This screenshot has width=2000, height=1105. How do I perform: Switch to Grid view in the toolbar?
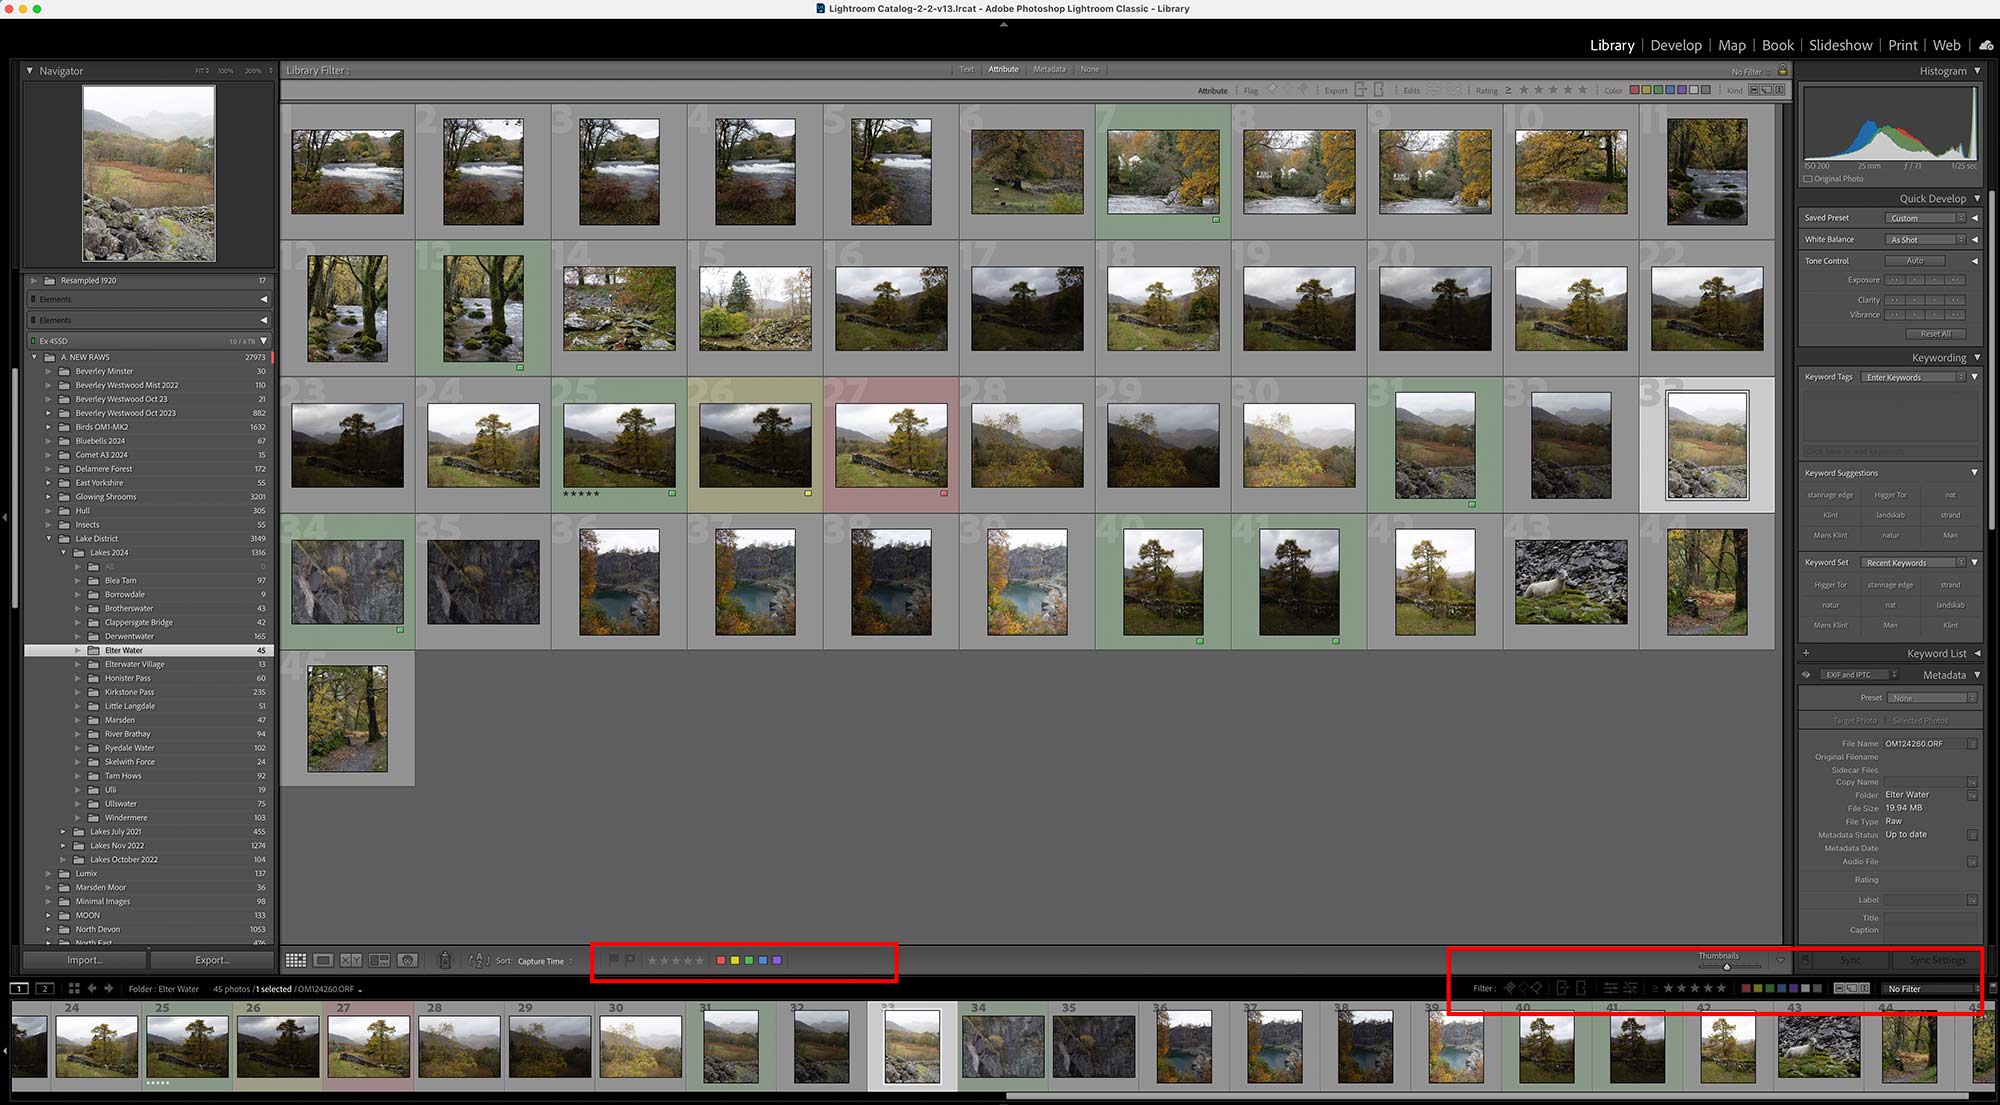pyautogui.click(x=297, y=960)
